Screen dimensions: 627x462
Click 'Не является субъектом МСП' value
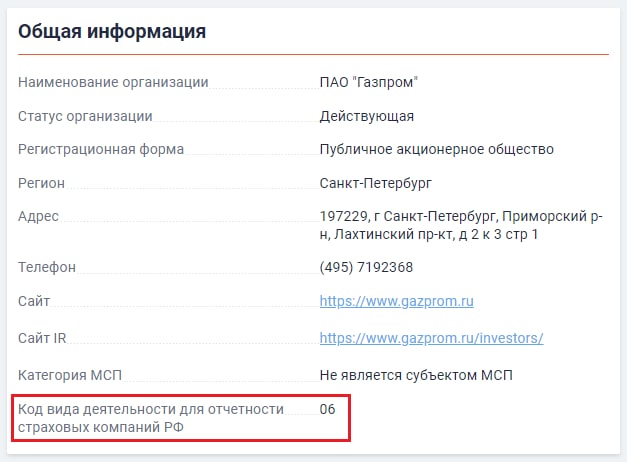click(x=416, y=376)
